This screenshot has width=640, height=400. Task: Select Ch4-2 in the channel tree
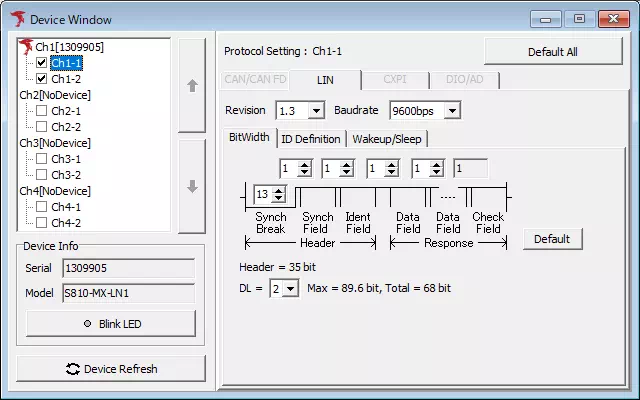66,223
